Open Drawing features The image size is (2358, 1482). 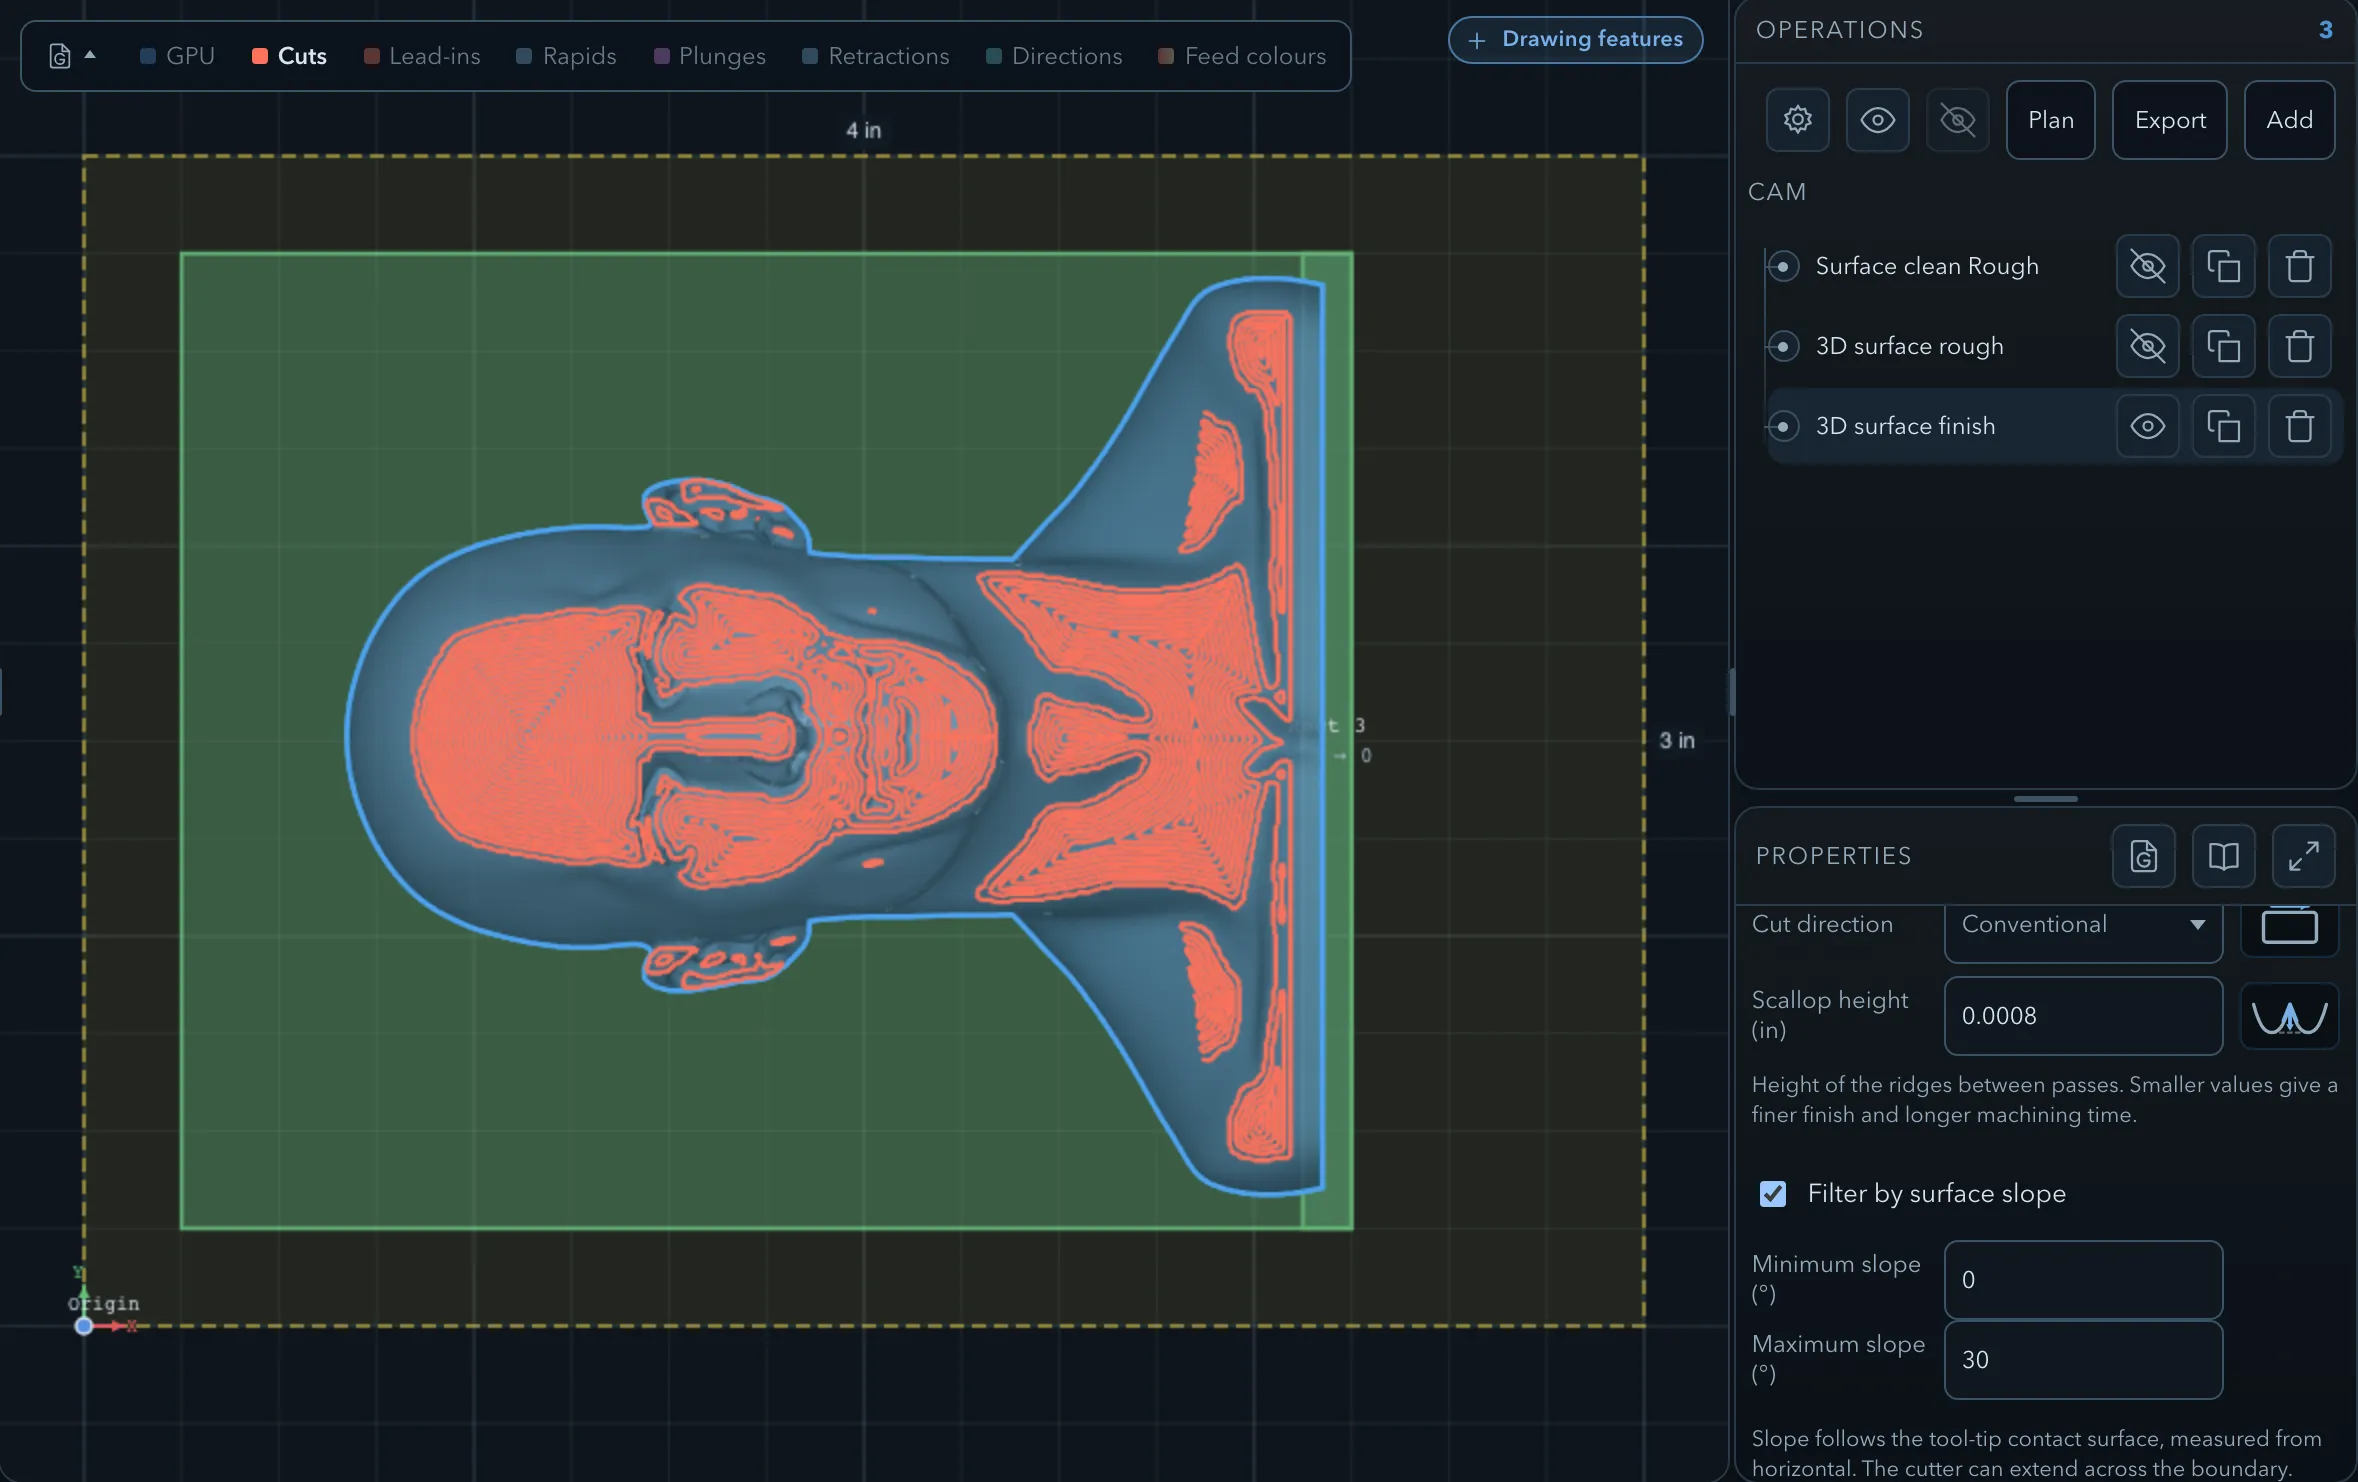(x=1576, y=40)
